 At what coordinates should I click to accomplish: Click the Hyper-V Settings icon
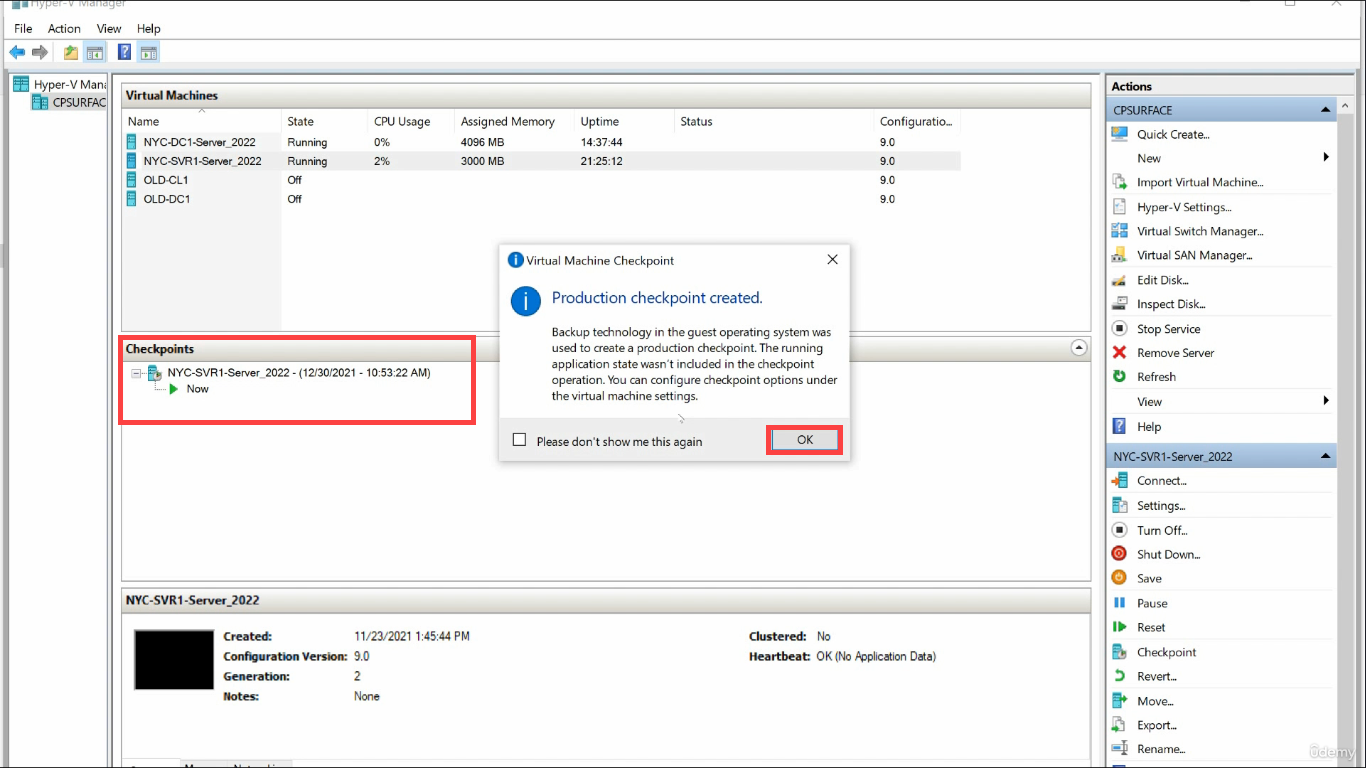[x=1120, y=207]
